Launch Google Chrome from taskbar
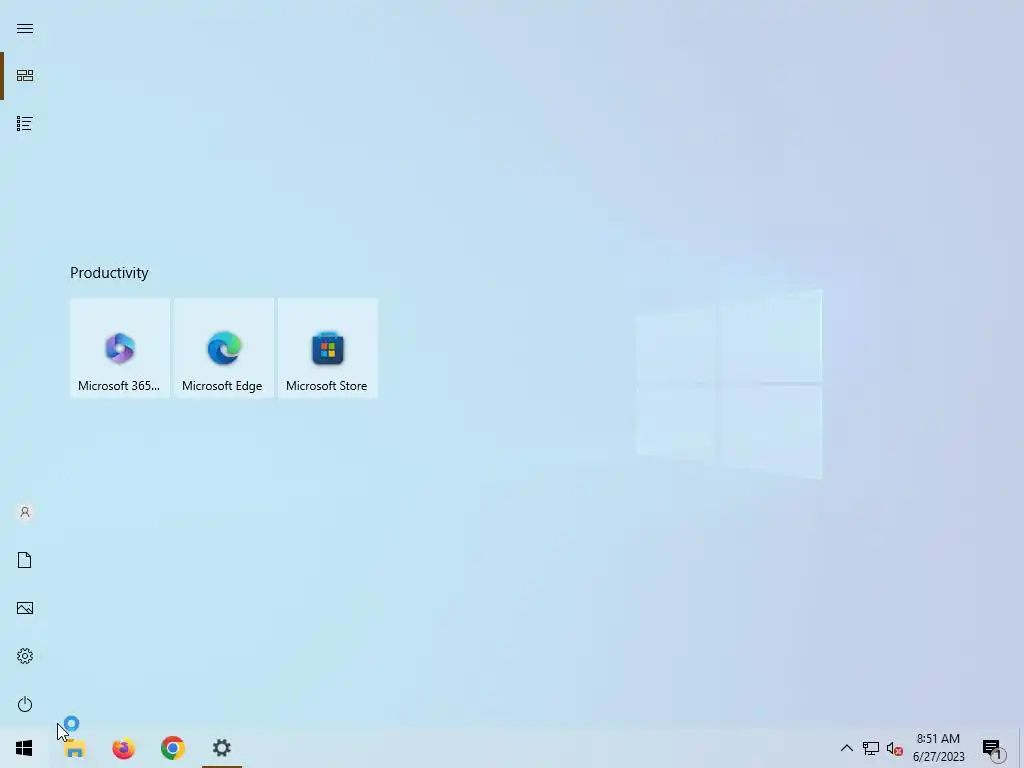Screen dimensions: 1024x768 click(x=173, y=748)
